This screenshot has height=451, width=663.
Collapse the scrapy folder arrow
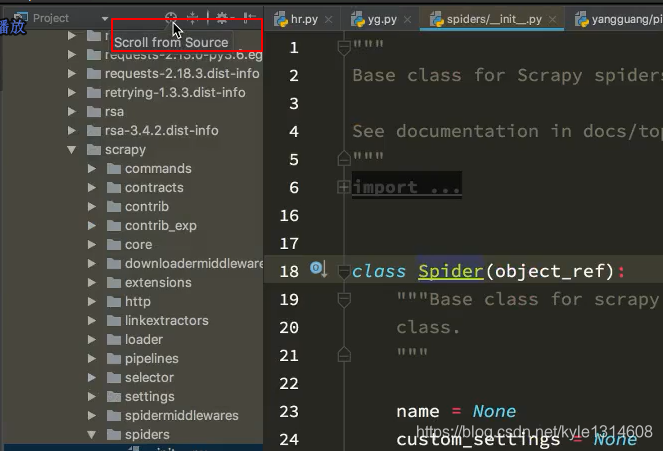[72, 150]
